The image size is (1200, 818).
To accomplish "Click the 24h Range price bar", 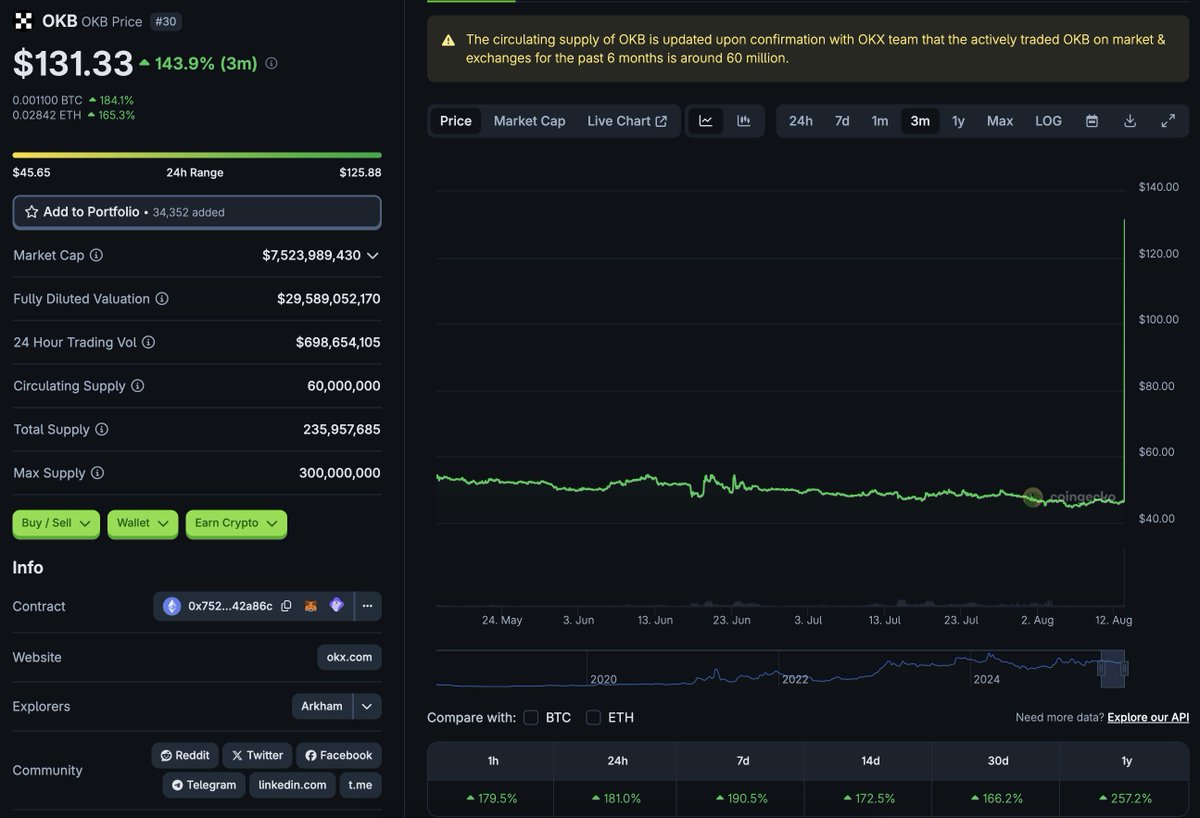I will point(197,155).
